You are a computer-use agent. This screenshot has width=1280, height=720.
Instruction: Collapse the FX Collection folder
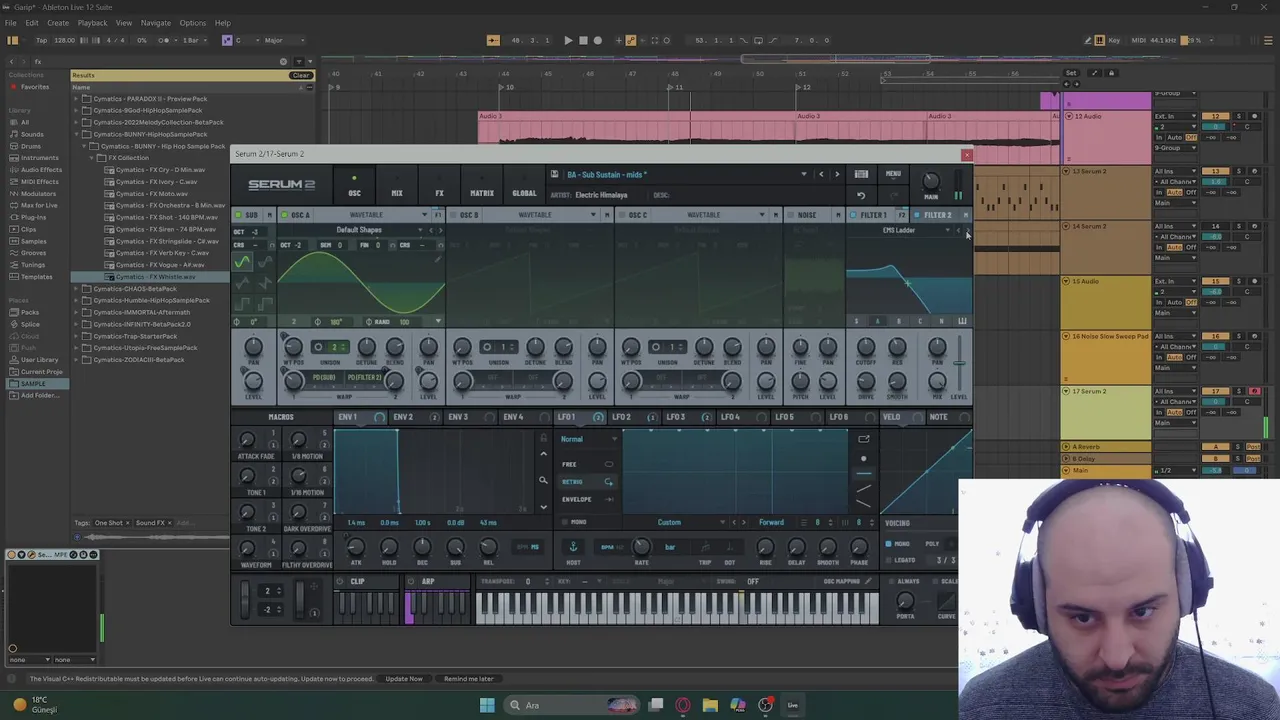pos(93,158)
